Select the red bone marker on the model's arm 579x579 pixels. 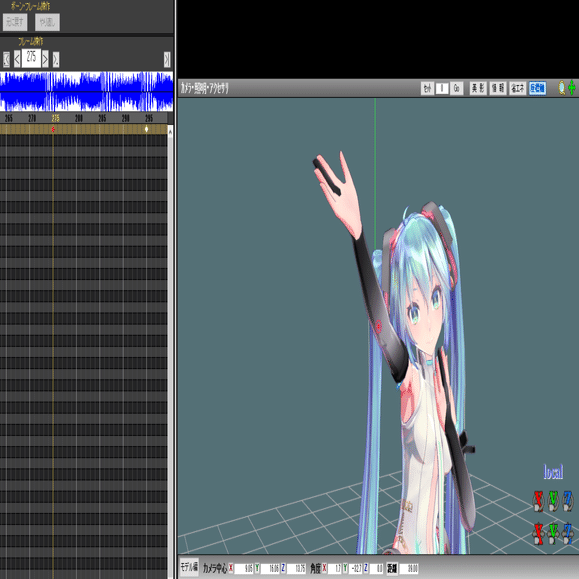[x=378, y=326]
